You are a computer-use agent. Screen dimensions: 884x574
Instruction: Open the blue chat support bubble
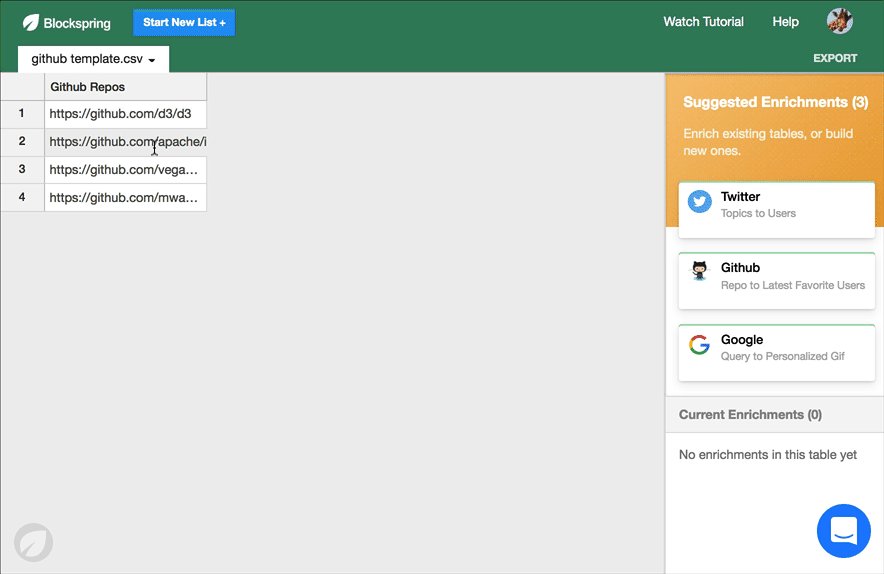[843, 531]
